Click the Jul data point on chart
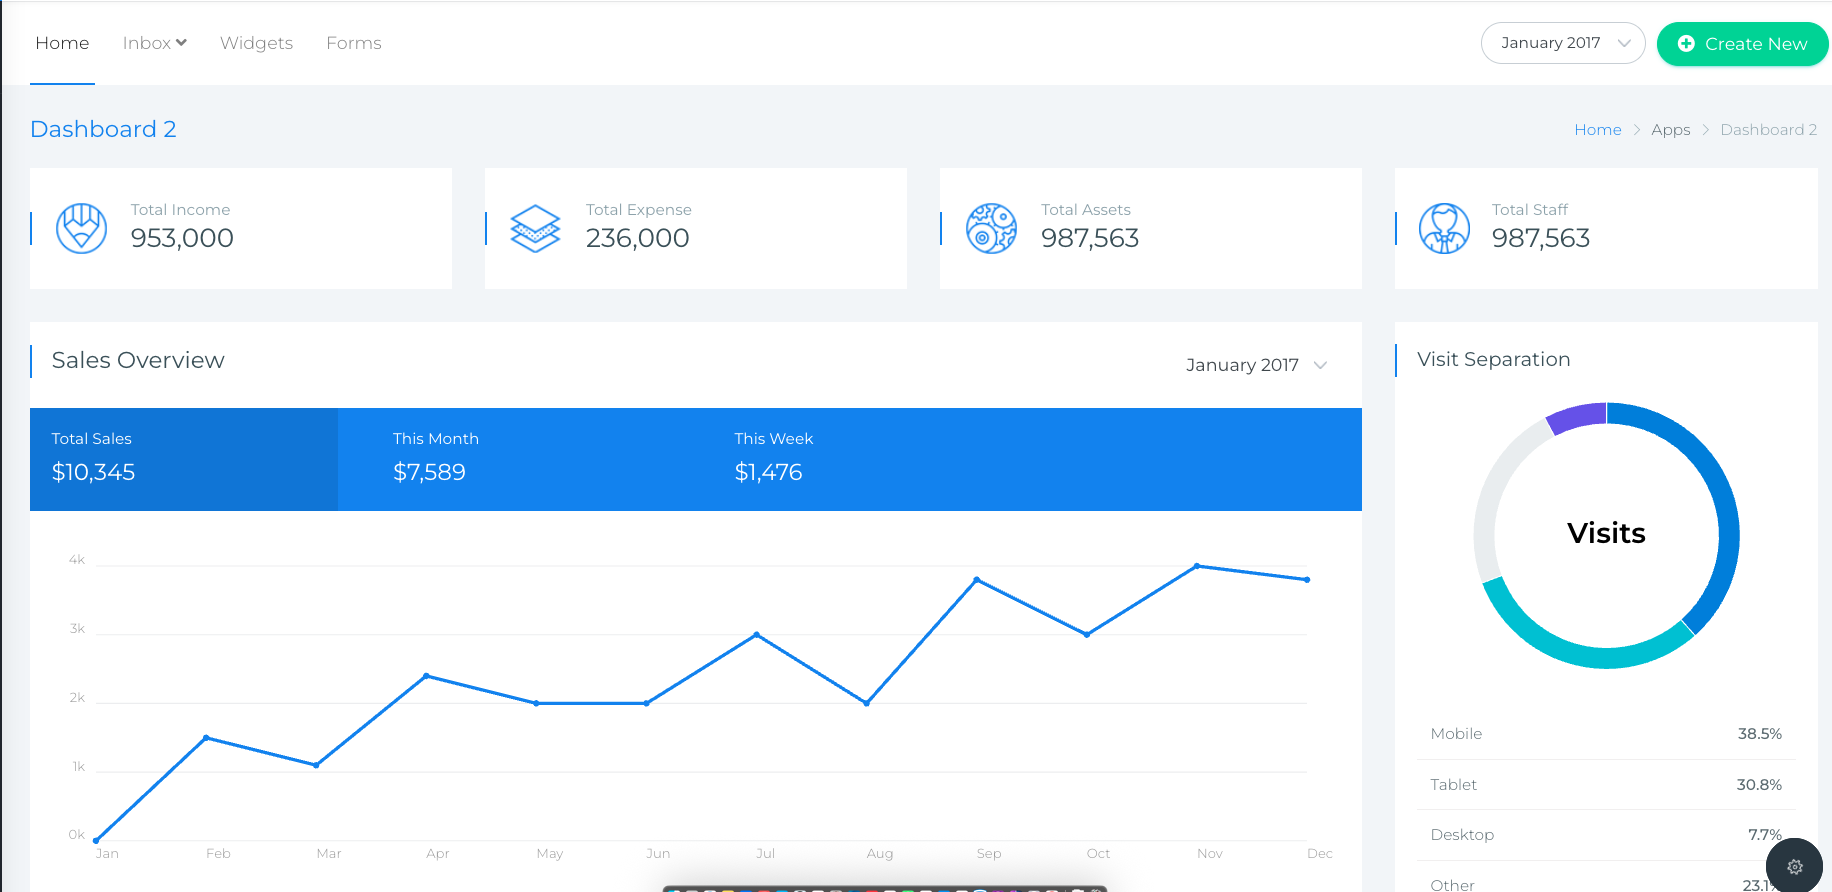 click(x=756, y=635)
